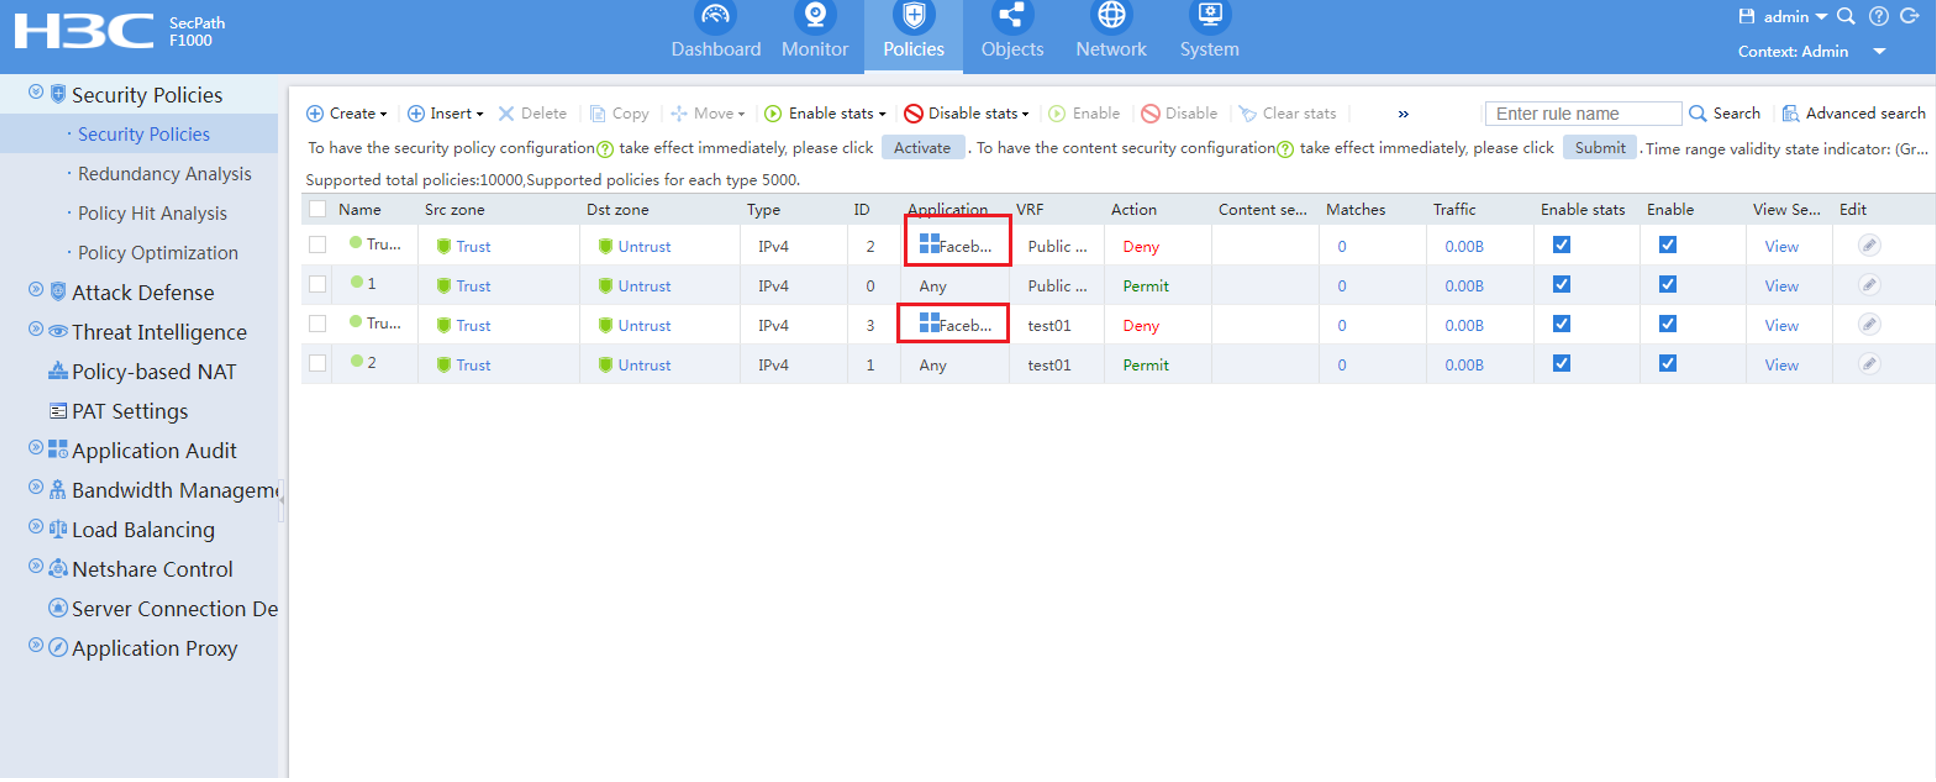Open the Create dropdown
This screenshot has width=1936, height=782.
[x=347, y=113]
